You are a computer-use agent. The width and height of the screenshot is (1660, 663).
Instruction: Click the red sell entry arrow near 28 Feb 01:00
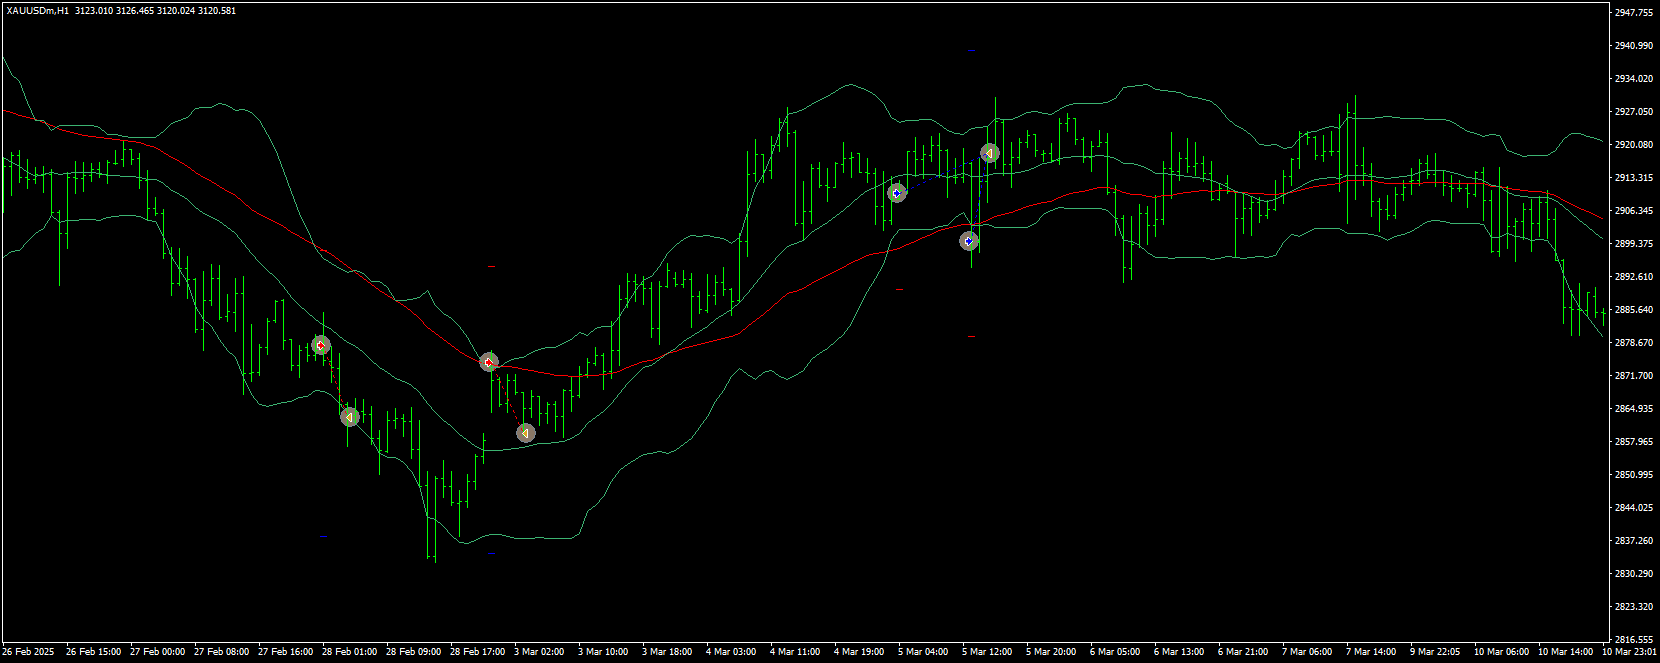tap(321, 345)
